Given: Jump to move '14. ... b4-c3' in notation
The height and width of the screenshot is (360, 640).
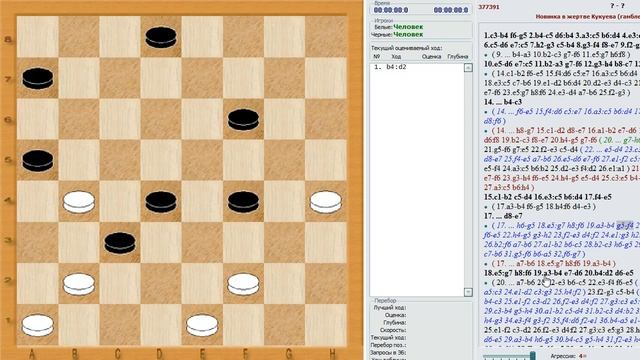Looking at the screenshot, I should [503, 102].
